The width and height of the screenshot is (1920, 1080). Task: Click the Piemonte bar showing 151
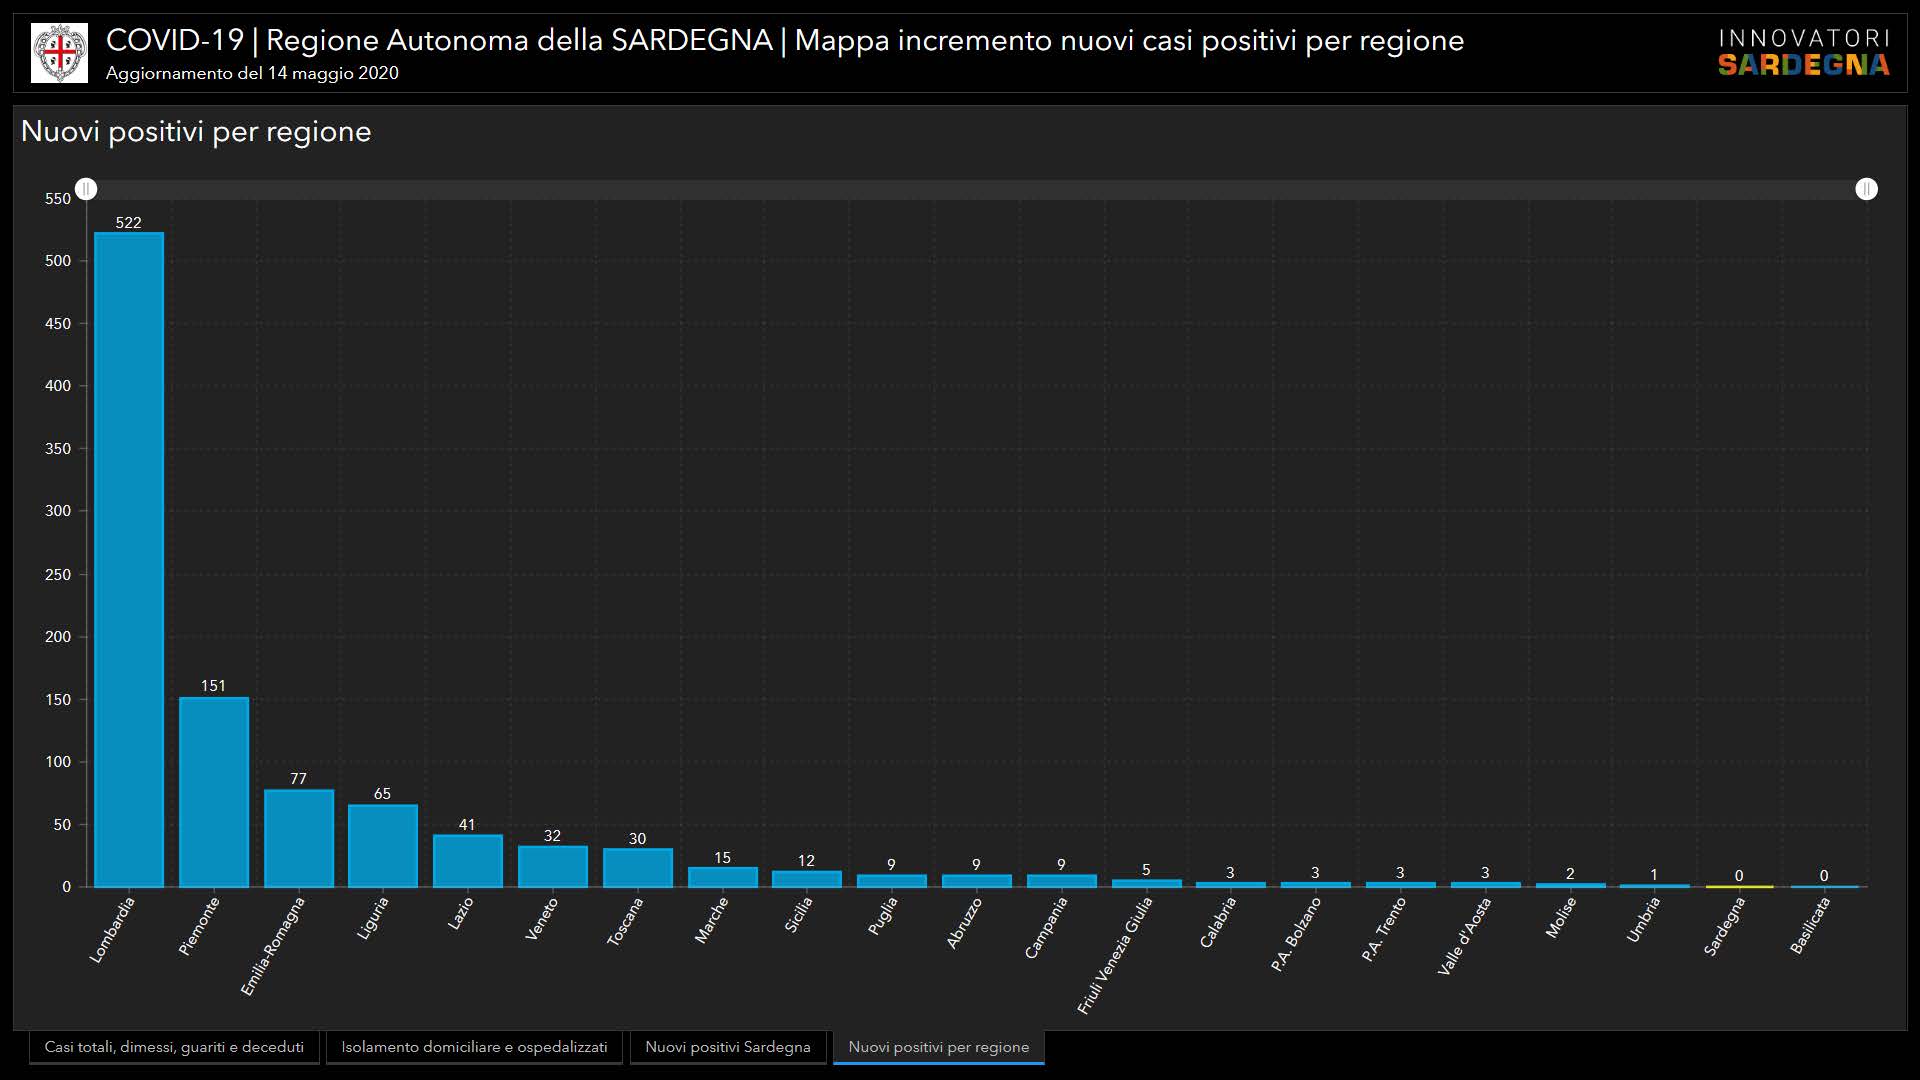(x=214, y=792)
